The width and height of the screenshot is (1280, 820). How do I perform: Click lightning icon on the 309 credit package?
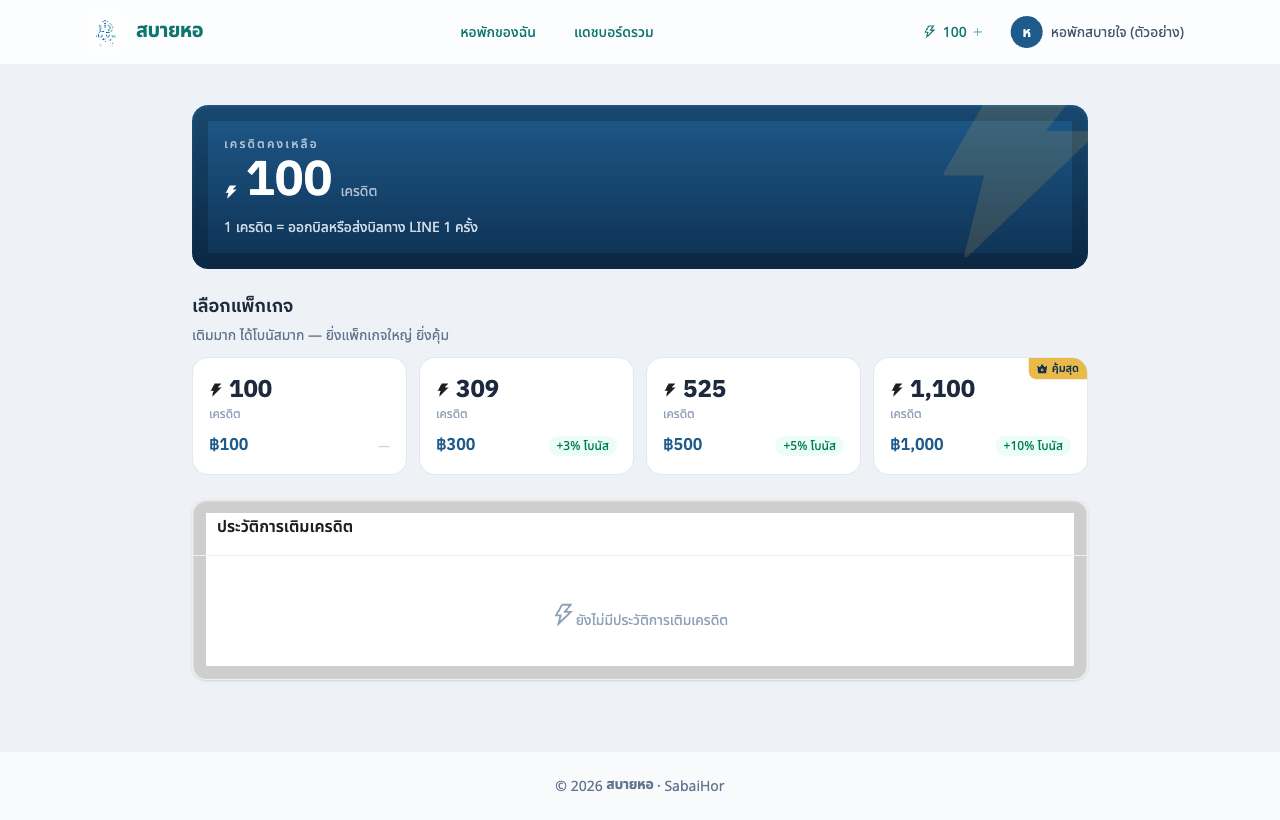[443, 390]
